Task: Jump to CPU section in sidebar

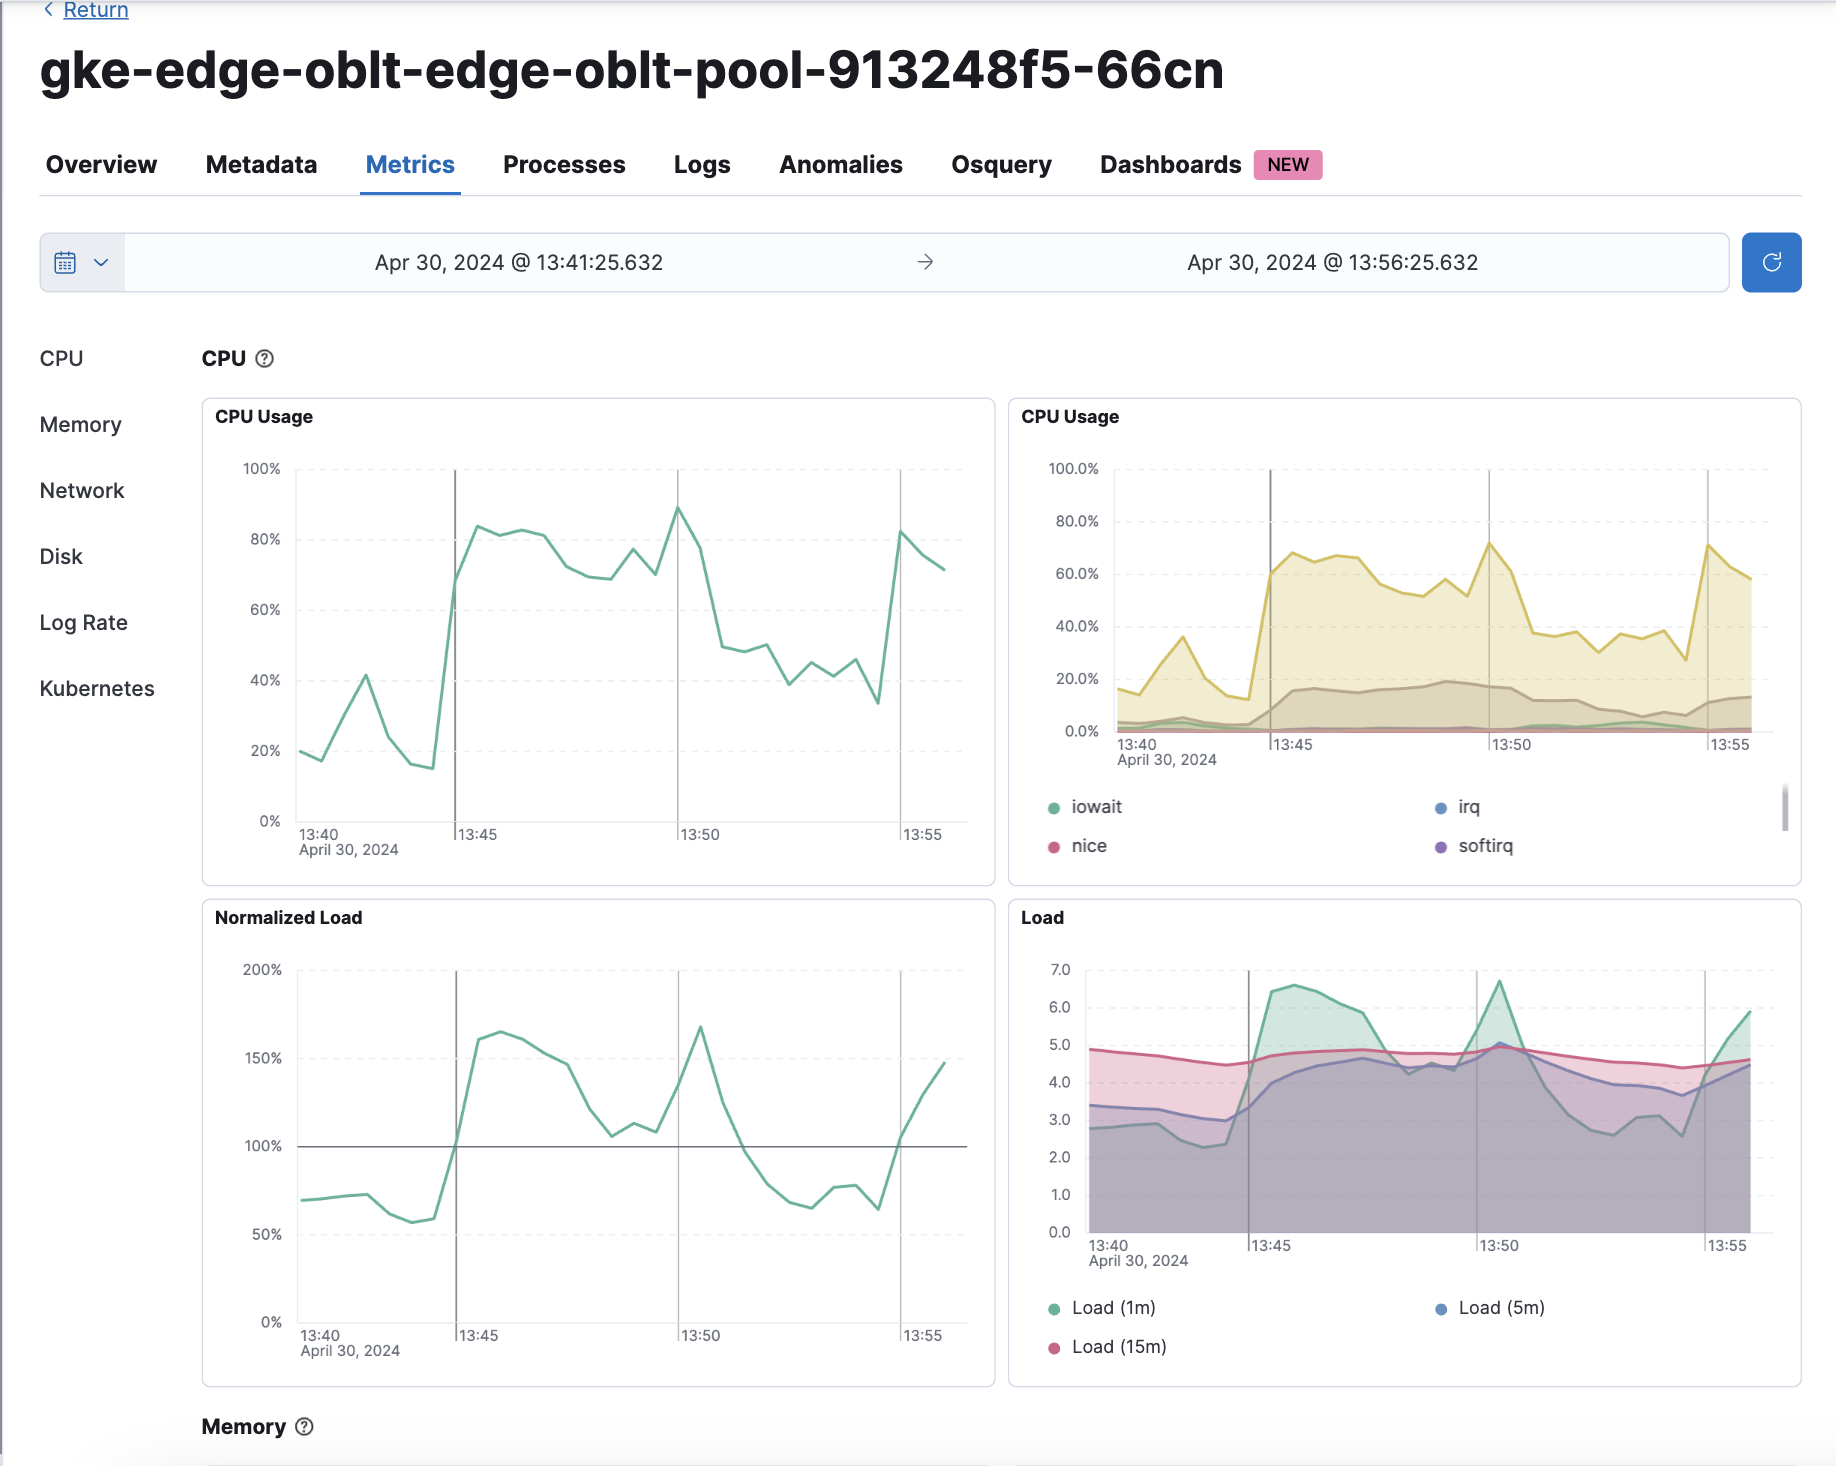Action: point(61,359)
